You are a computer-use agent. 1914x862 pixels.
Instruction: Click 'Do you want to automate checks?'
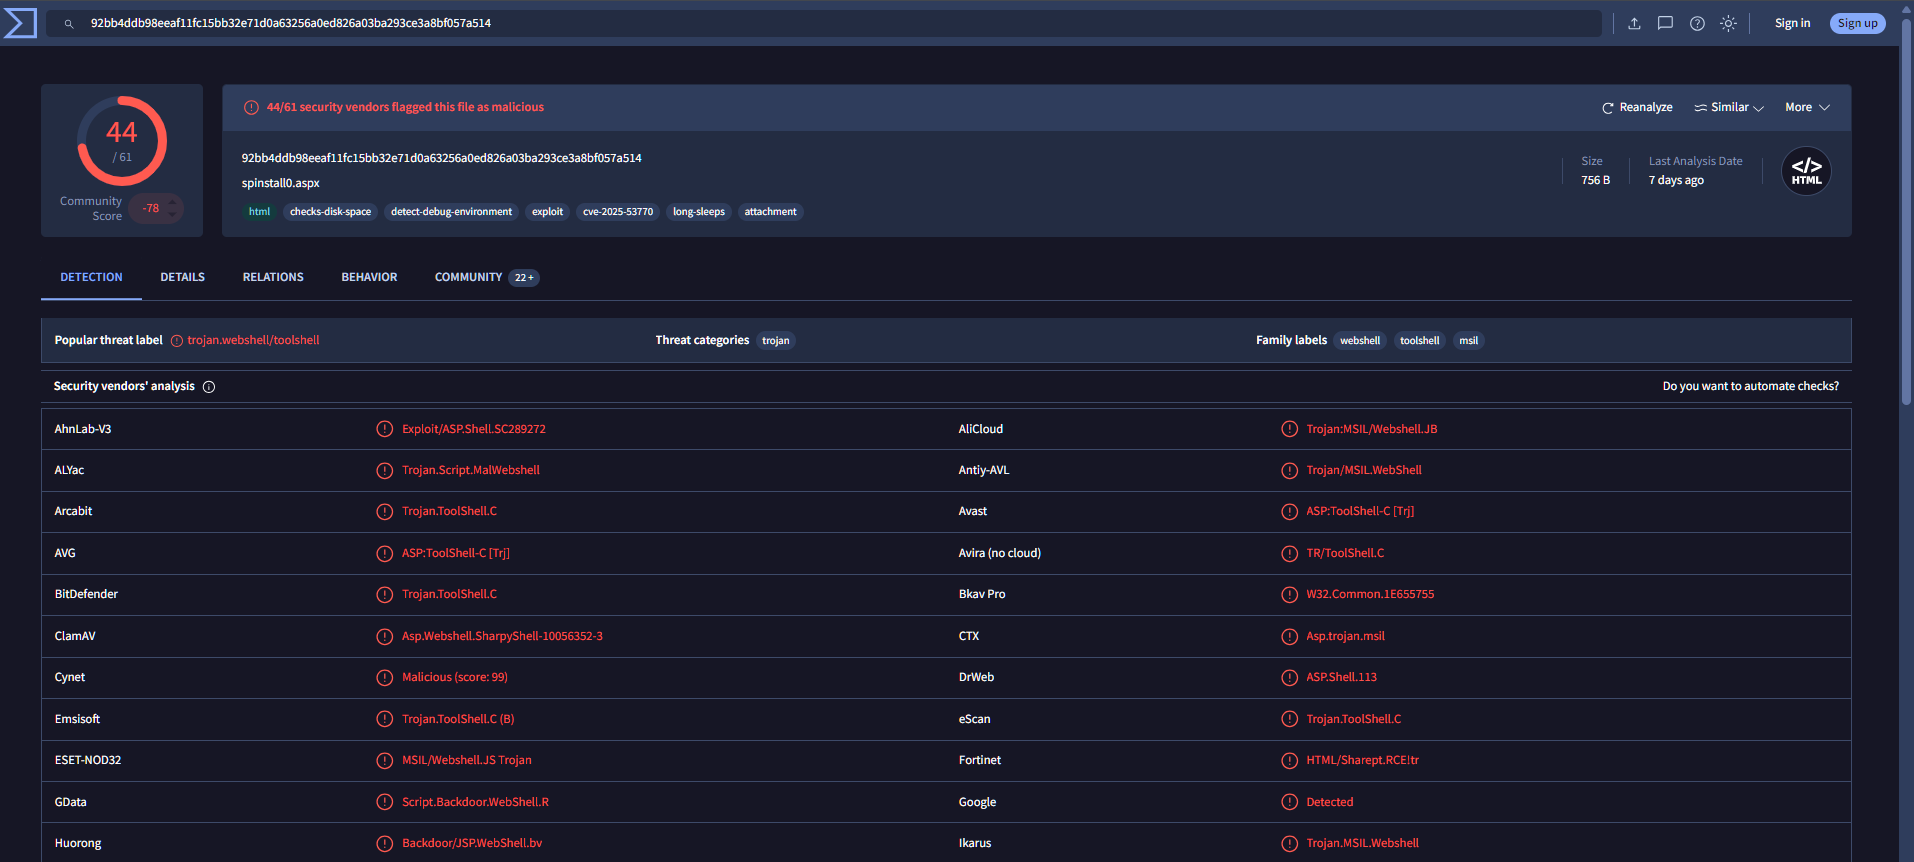point(1750,386)
